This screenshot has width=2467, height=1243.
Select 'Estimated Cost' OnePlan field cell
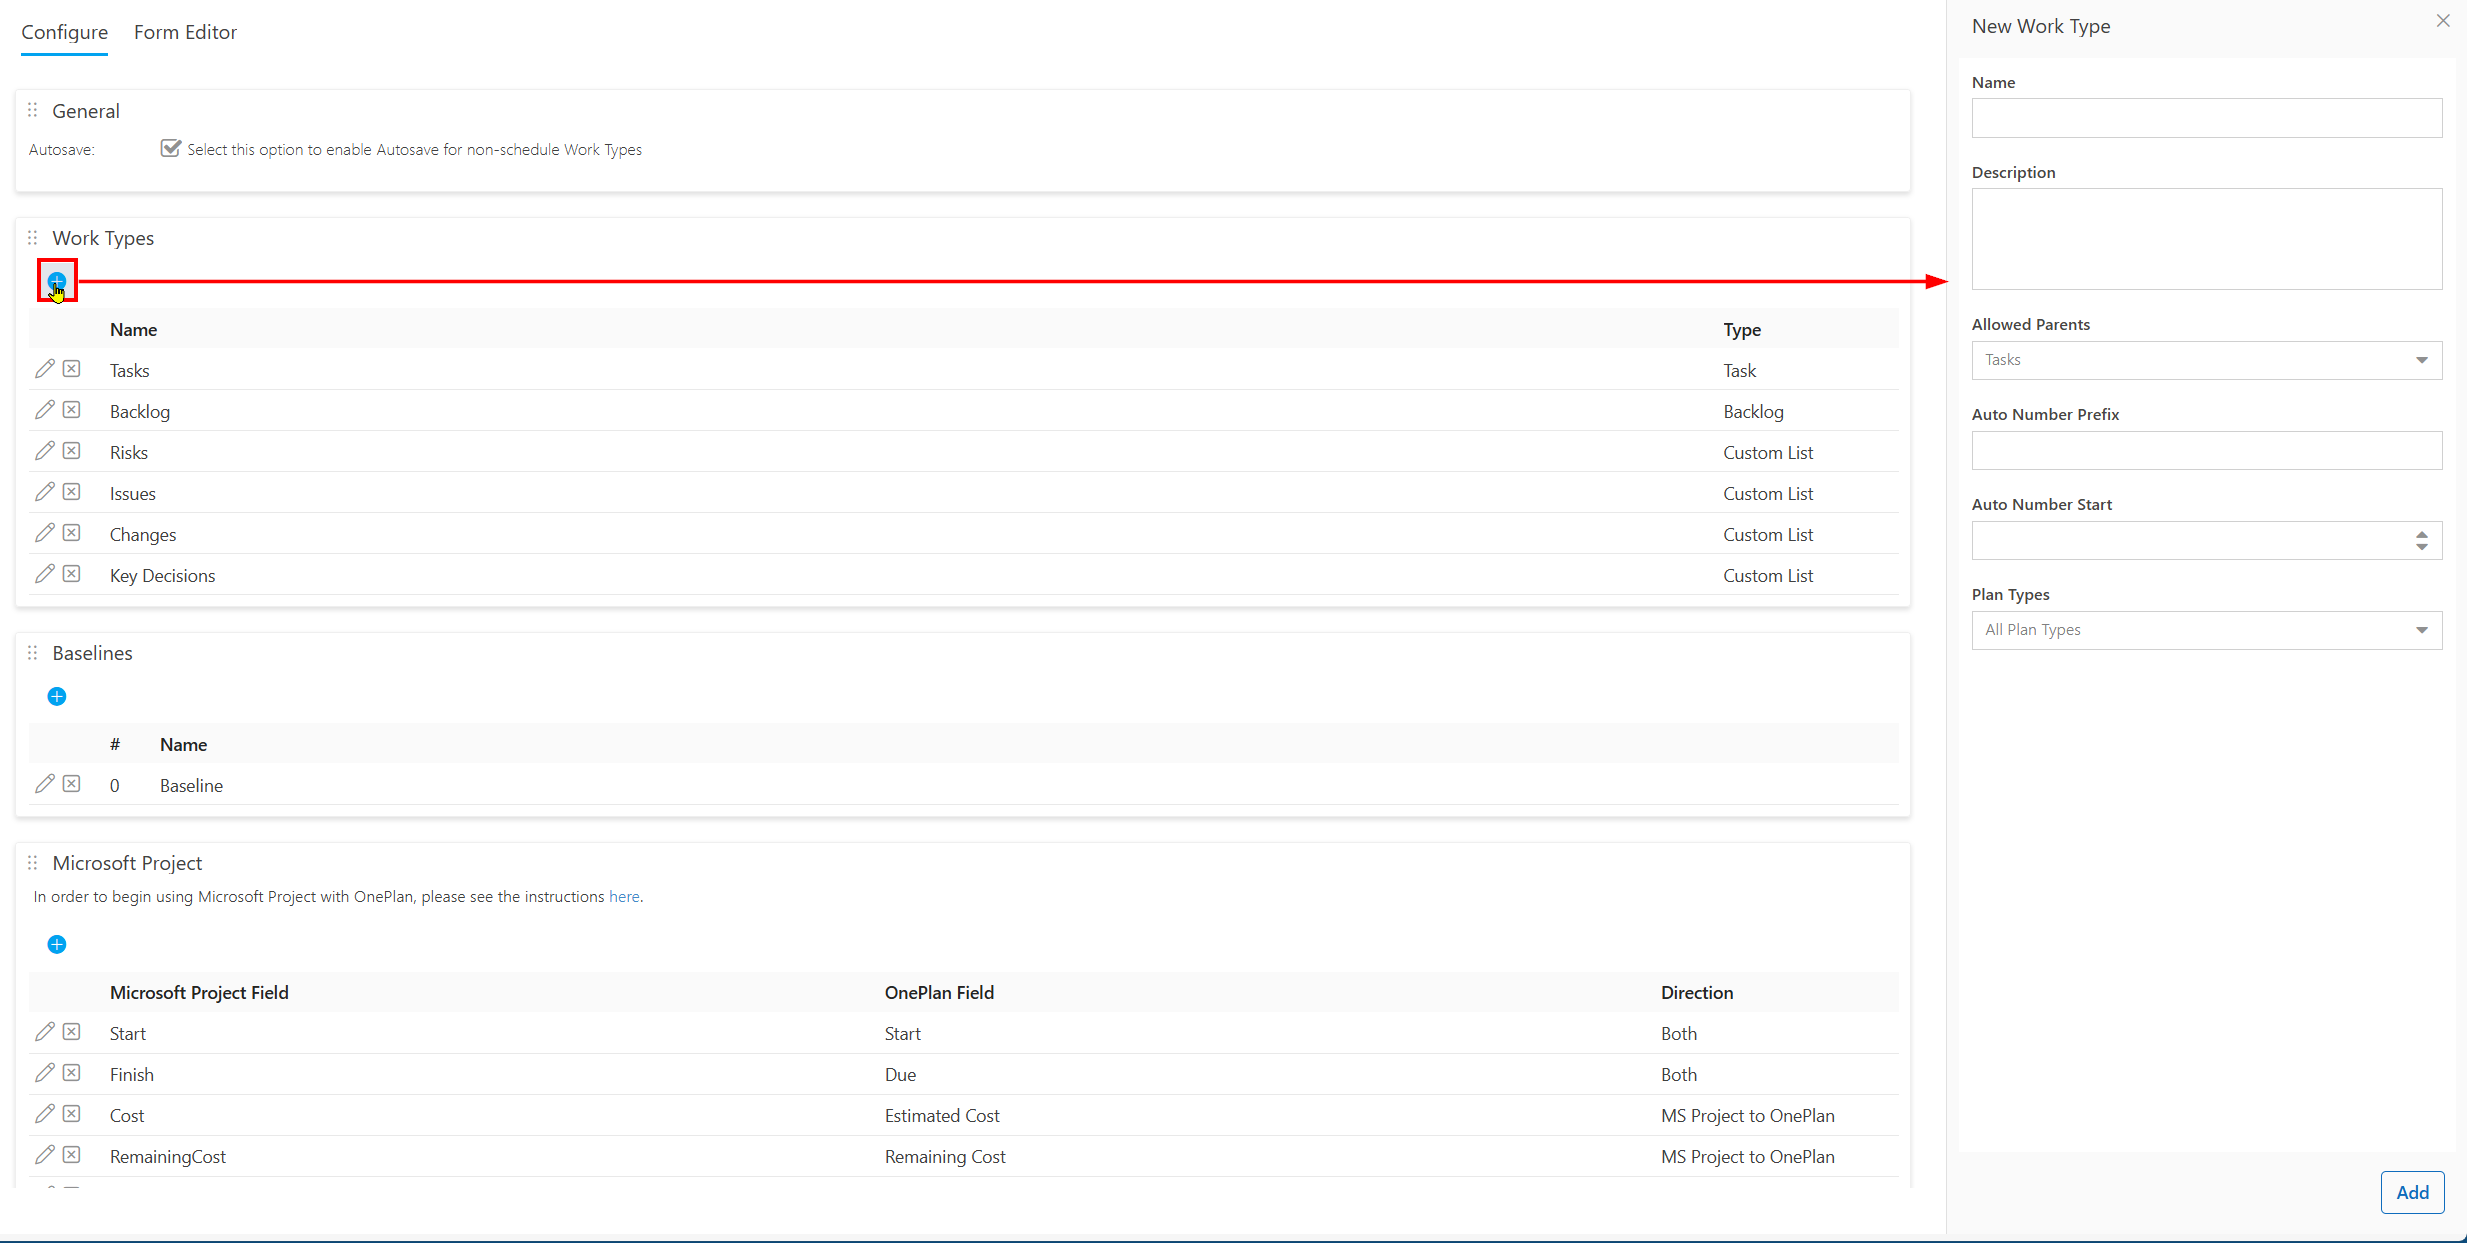coord(942,1115)
